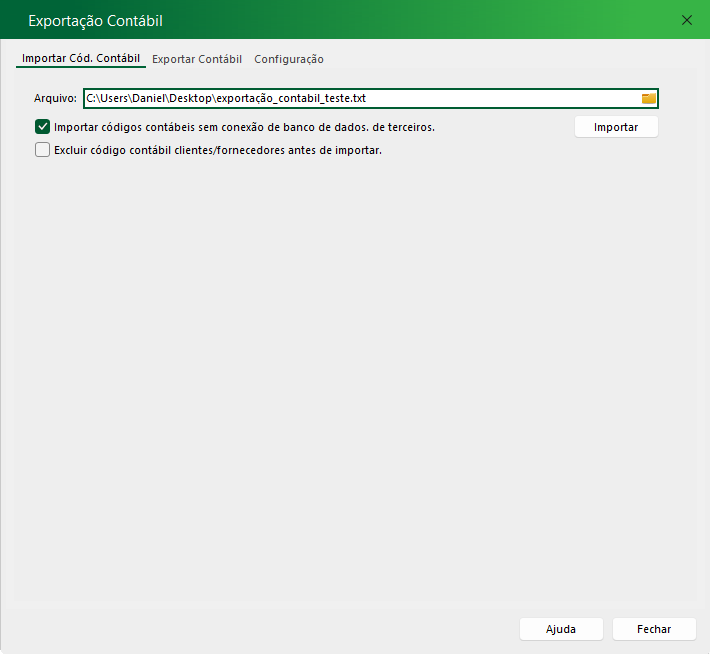Go to the Configuração tab

(288, 59)
